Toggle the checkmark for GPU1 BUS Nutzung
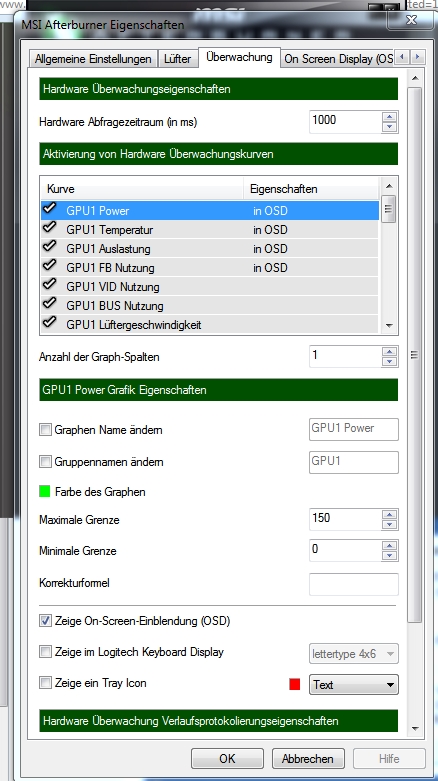The width and height of the screenshot is (438, 781). click(49, 303)
